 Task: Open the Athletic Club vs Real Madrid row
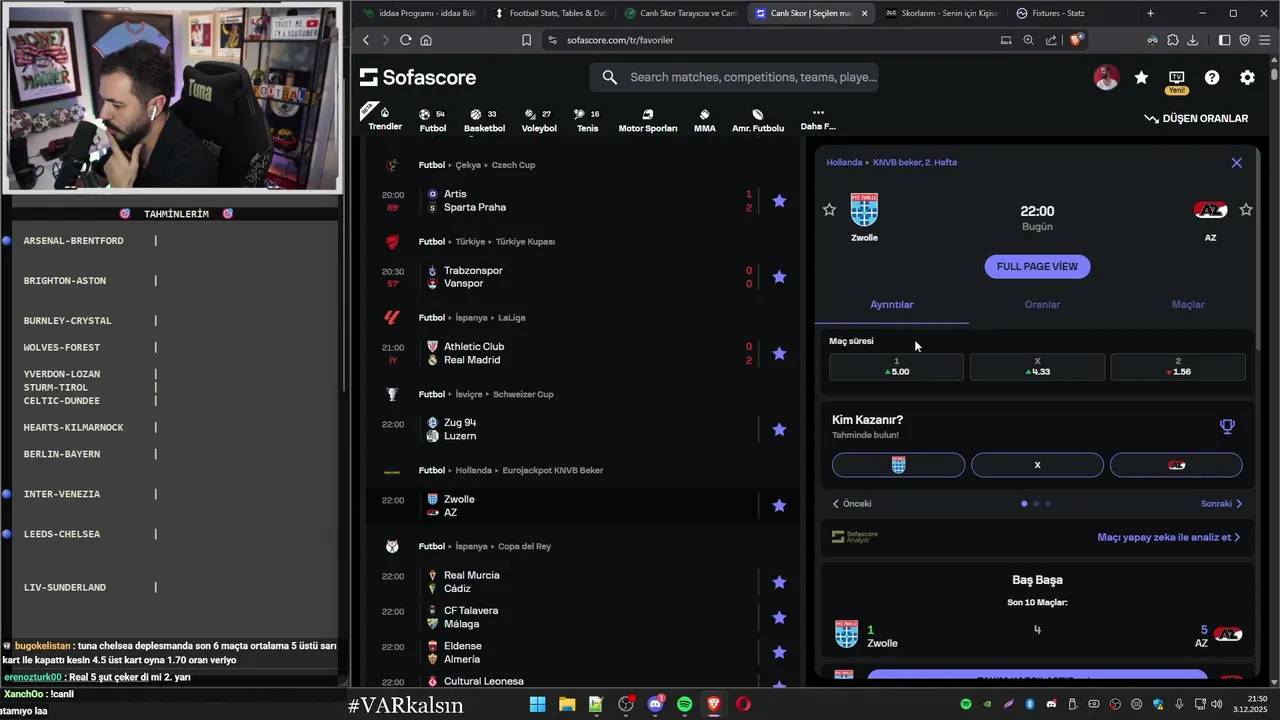583,353
